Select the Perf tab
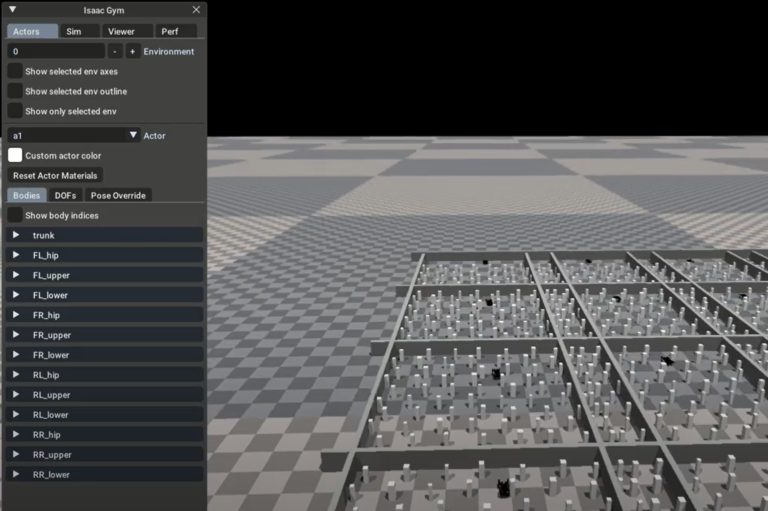 pyautogui.click(x=170, y=31)
